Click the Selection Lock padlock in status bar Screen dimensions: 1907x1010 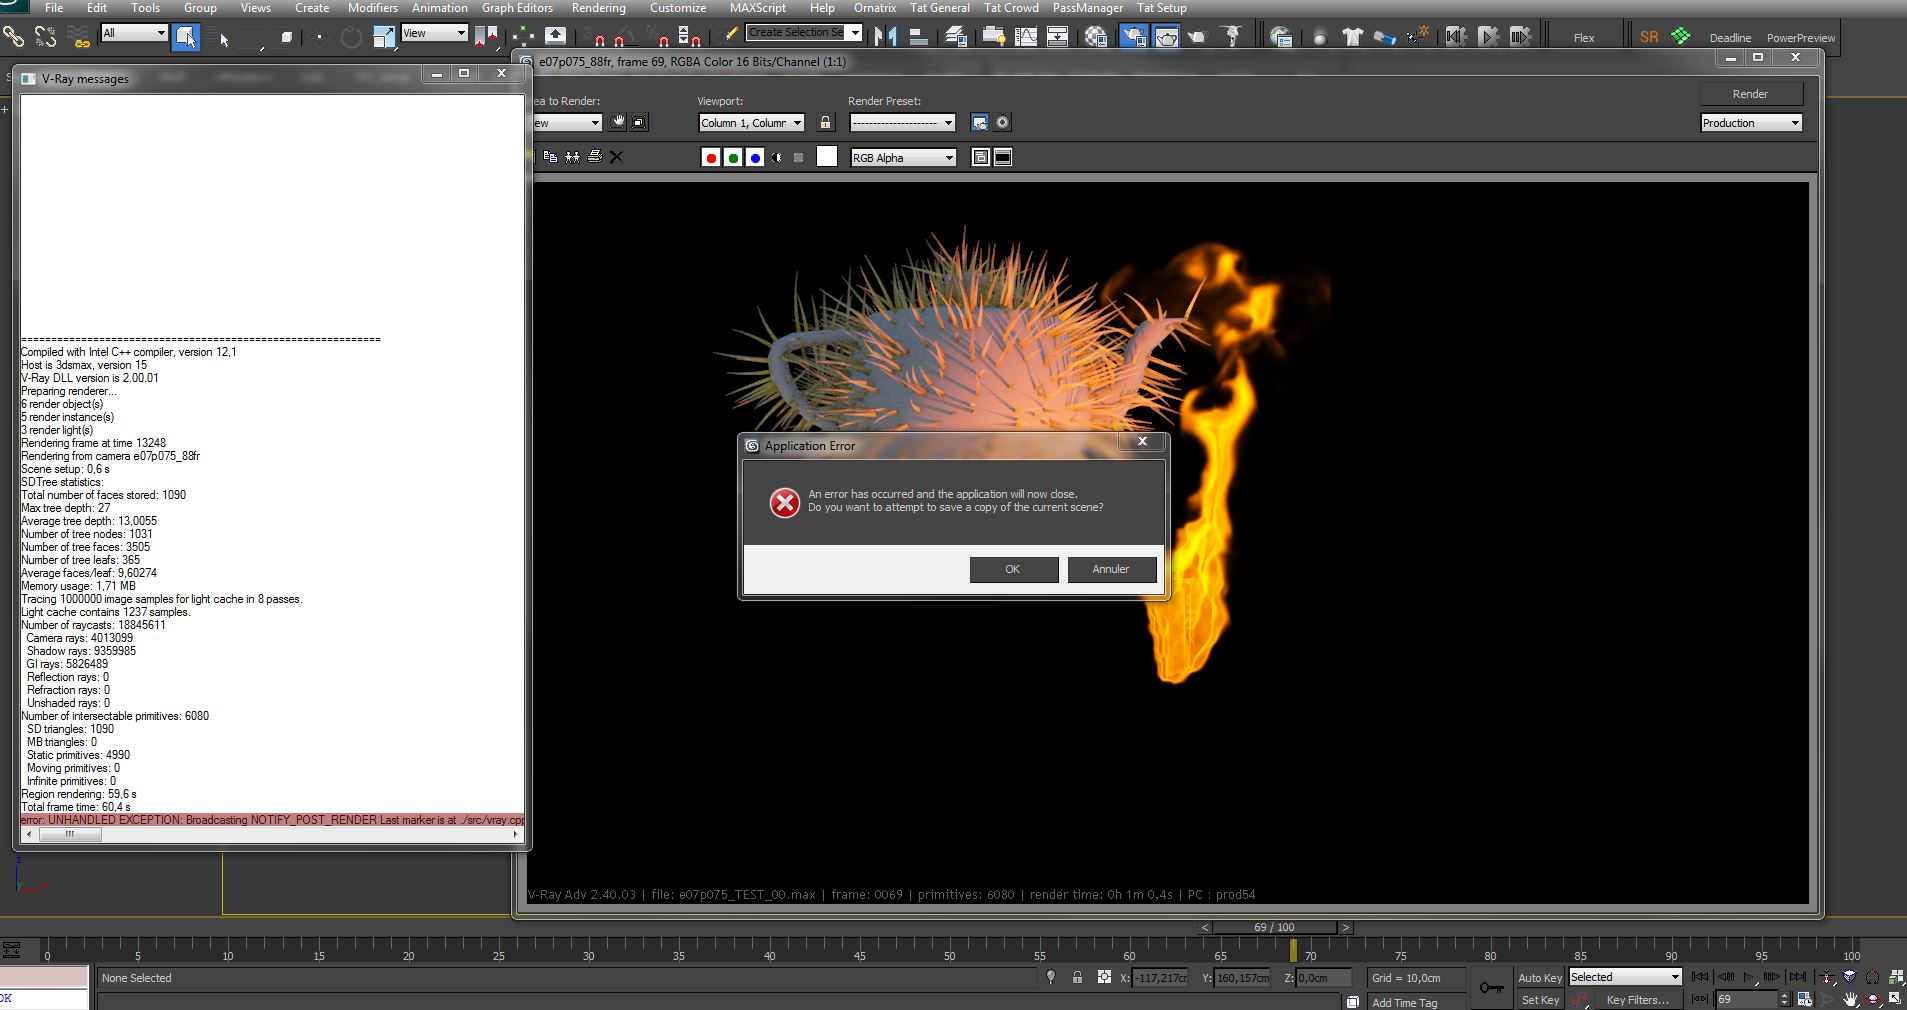[x=1077, y=977]
